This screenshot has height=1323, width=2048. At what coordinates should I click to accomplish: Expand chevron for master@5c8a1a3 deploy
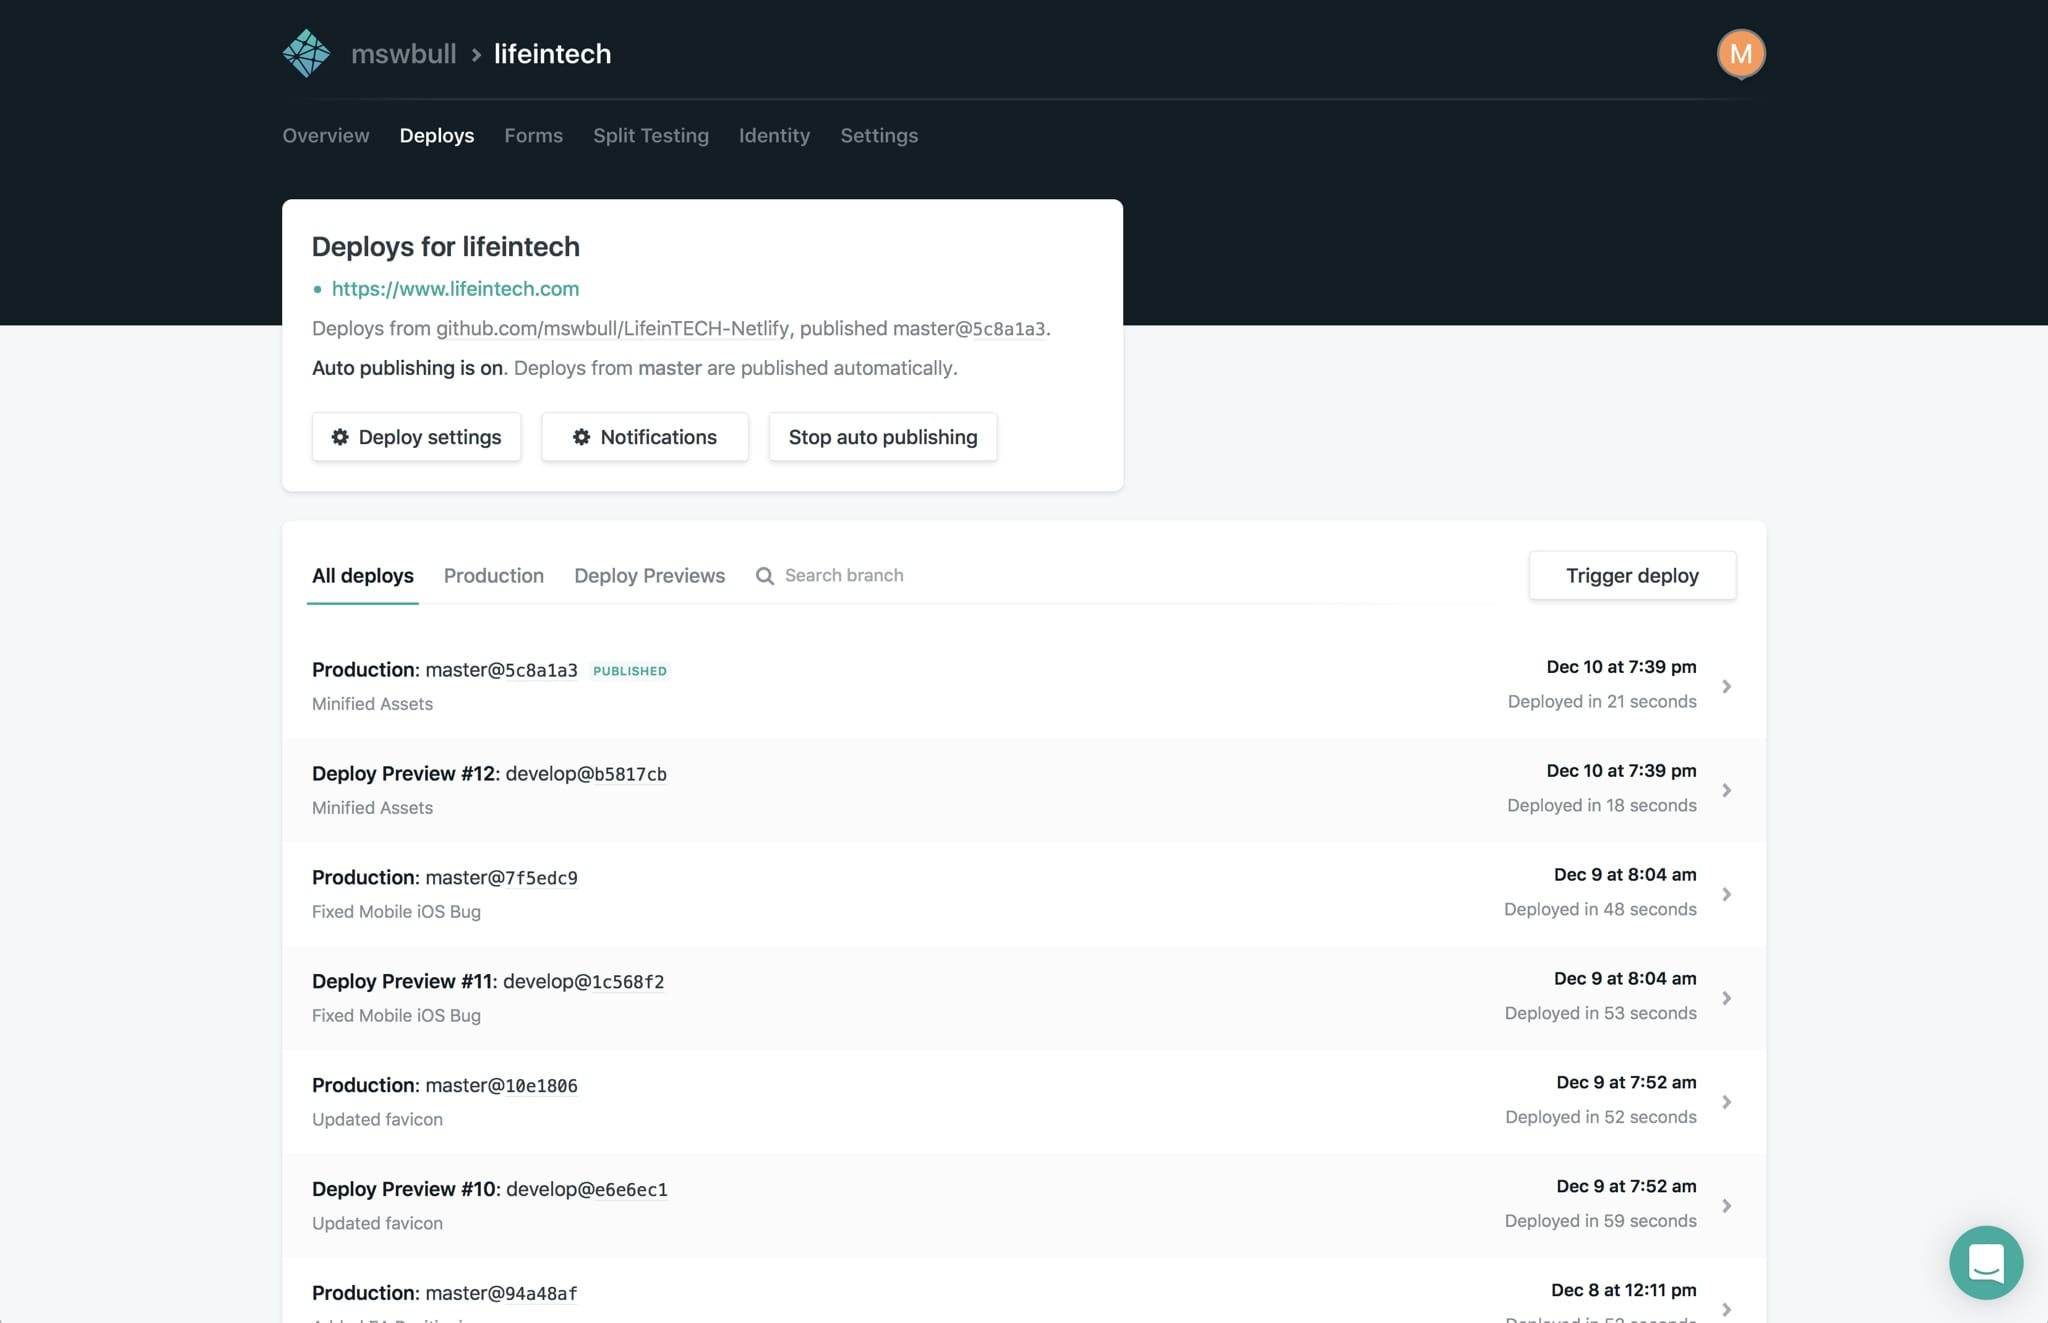[x=1726, y=686]
